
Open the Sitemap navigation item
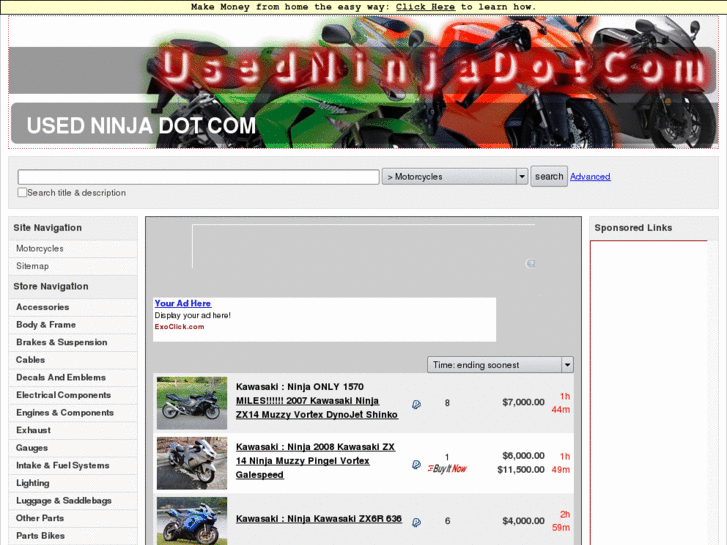(32, 266)
